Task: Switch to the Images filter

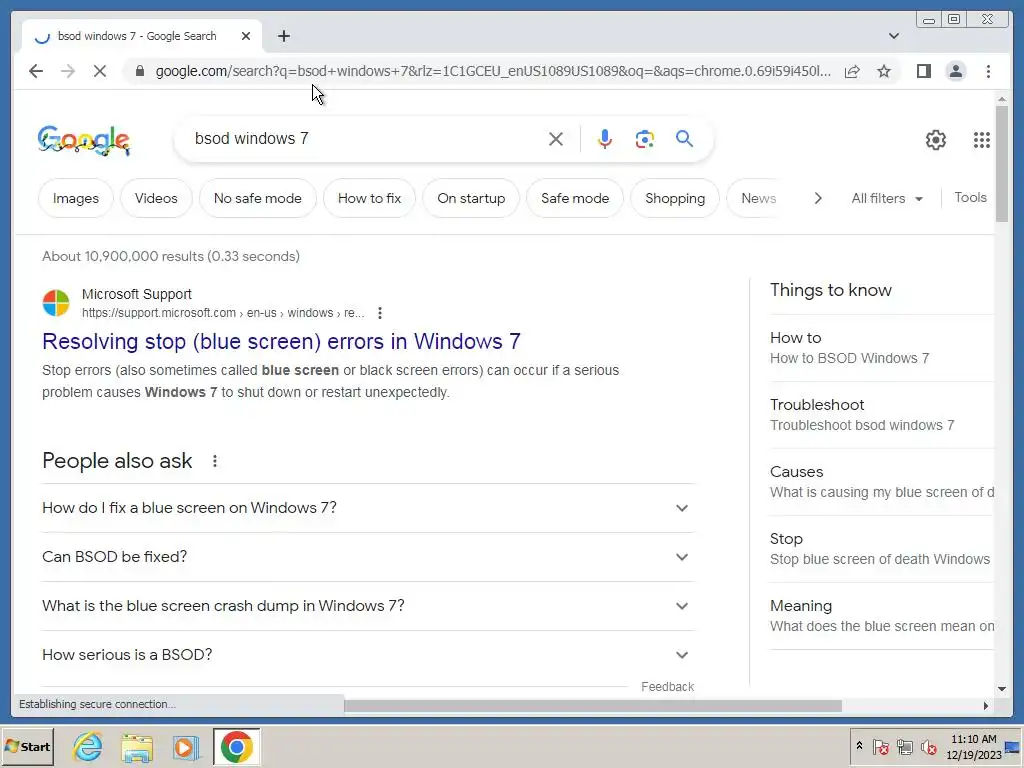Action: click(76, 198)
